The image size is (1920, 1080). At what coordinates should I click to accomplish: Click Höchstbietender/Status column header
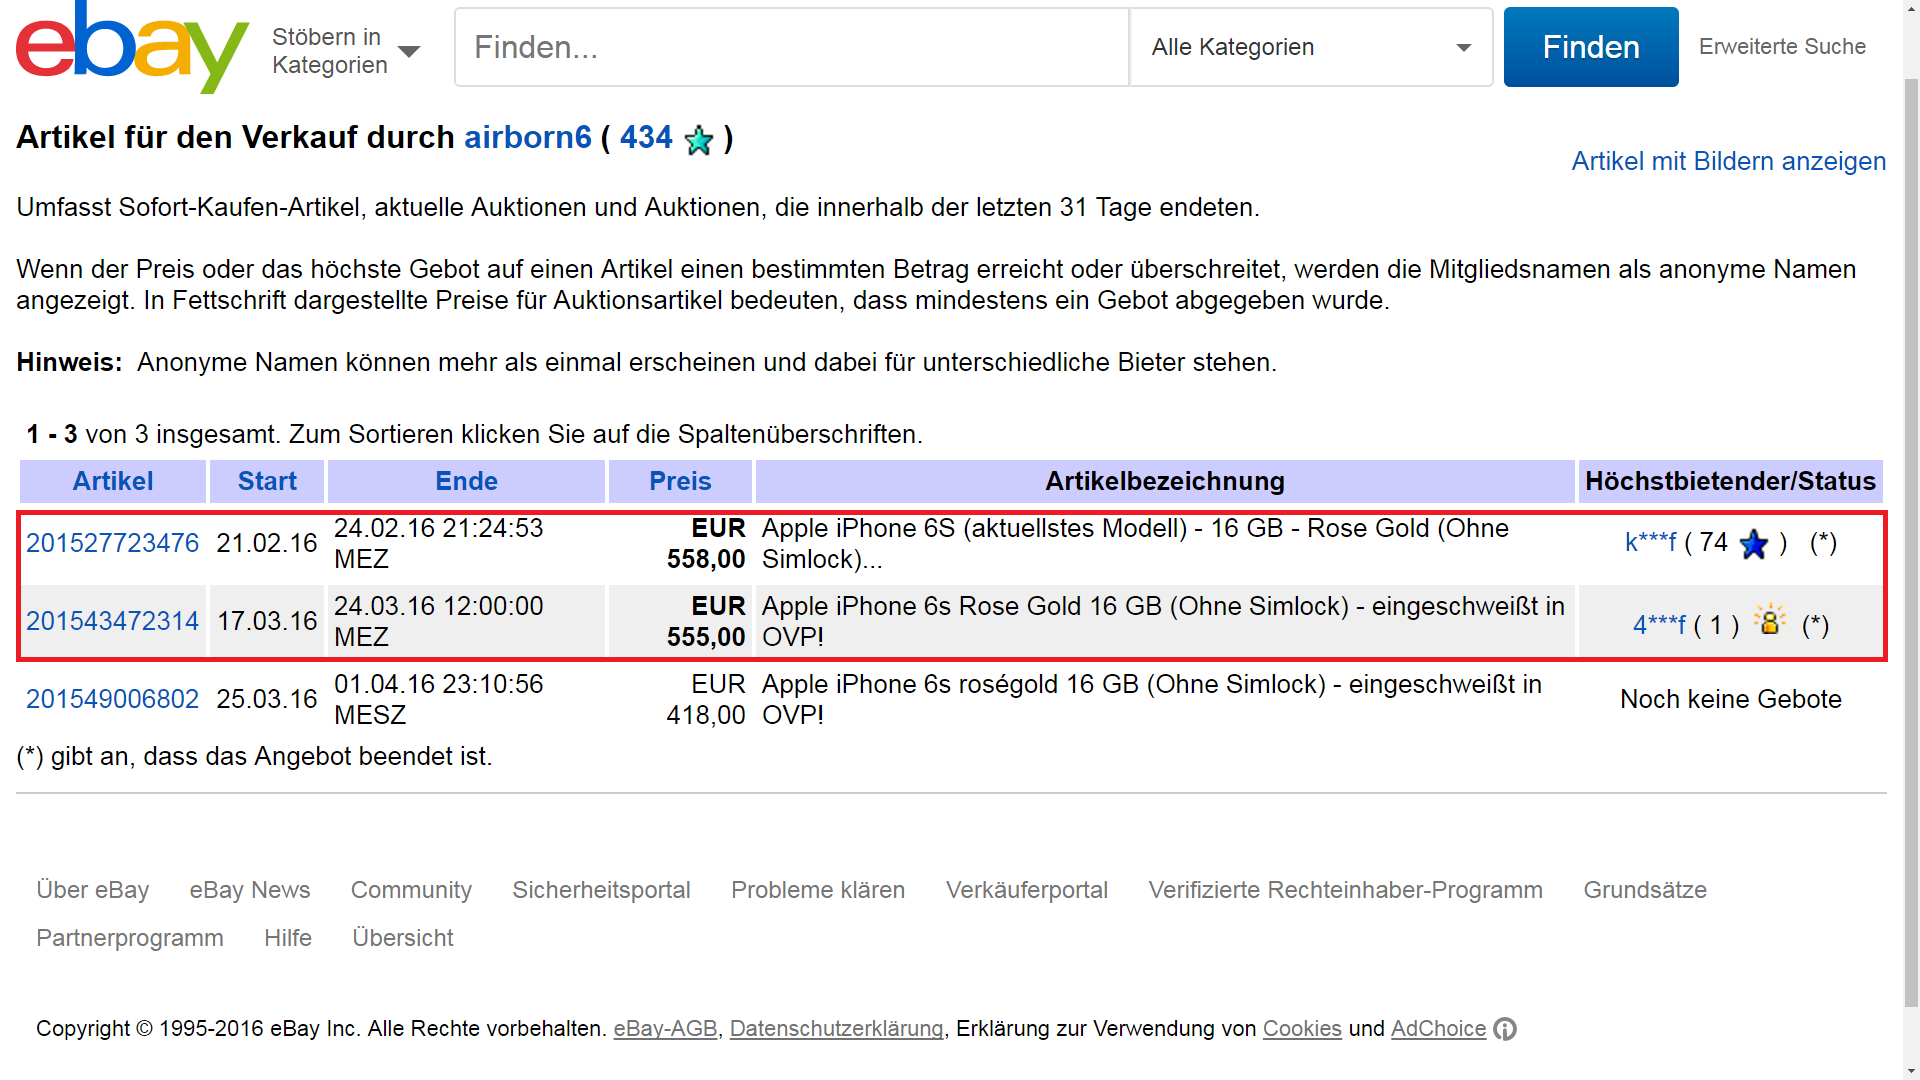[x=1730, y=481]
